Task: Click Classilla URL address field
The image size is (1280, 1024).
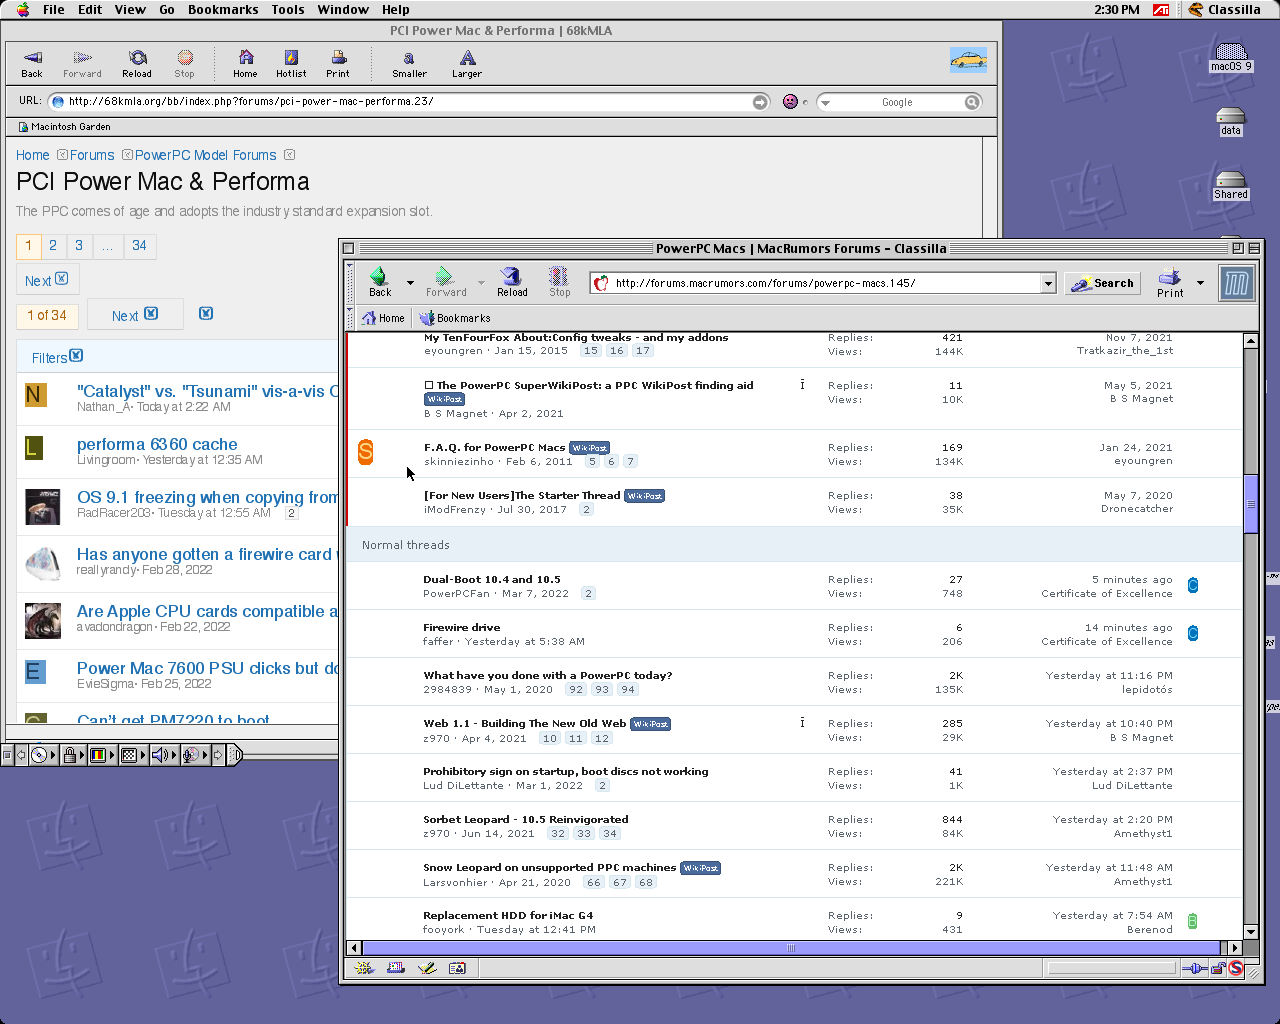Action: (x=825, y=283)
